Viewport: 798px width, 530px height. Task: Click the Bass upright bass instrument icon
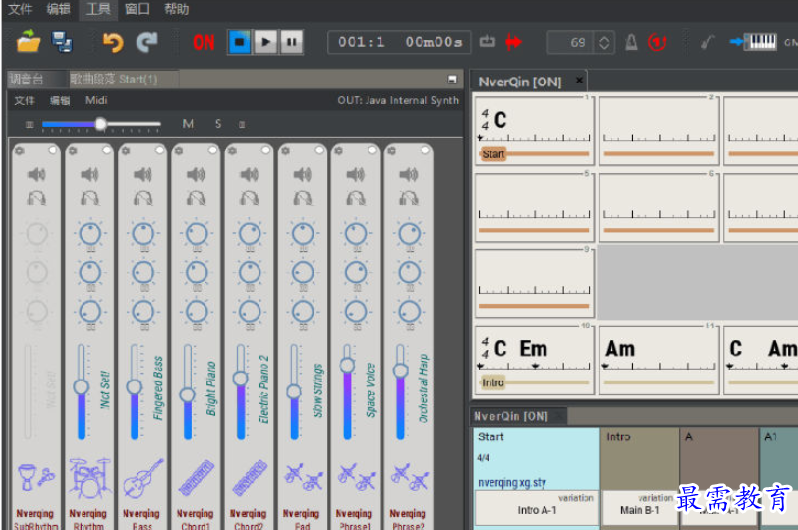coord(143,479)
